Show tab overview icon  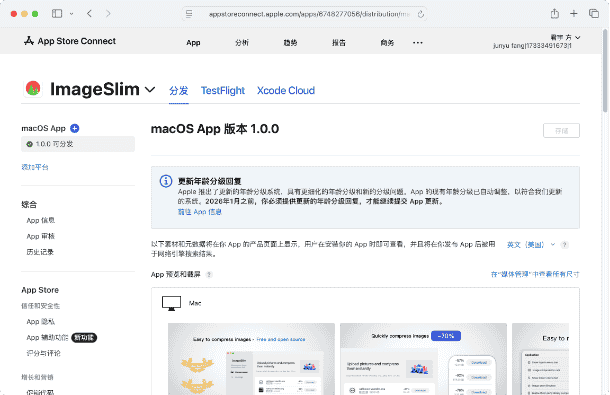point(594,14)
